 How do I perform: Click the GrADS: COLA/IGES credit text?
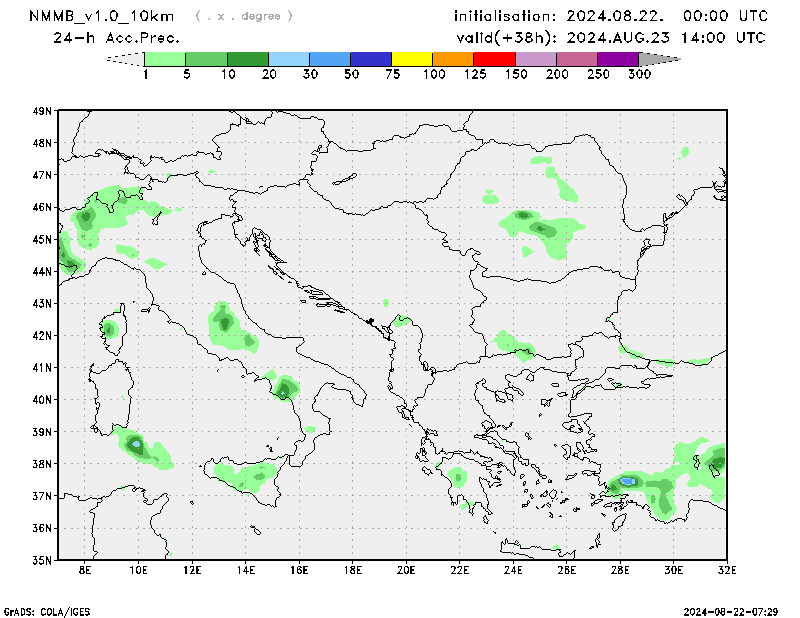46,610
